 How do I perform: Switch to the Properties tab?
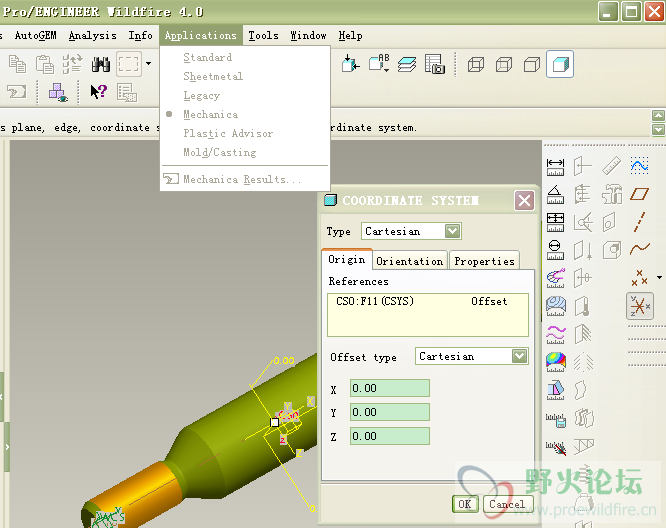(x=484, y=261)
